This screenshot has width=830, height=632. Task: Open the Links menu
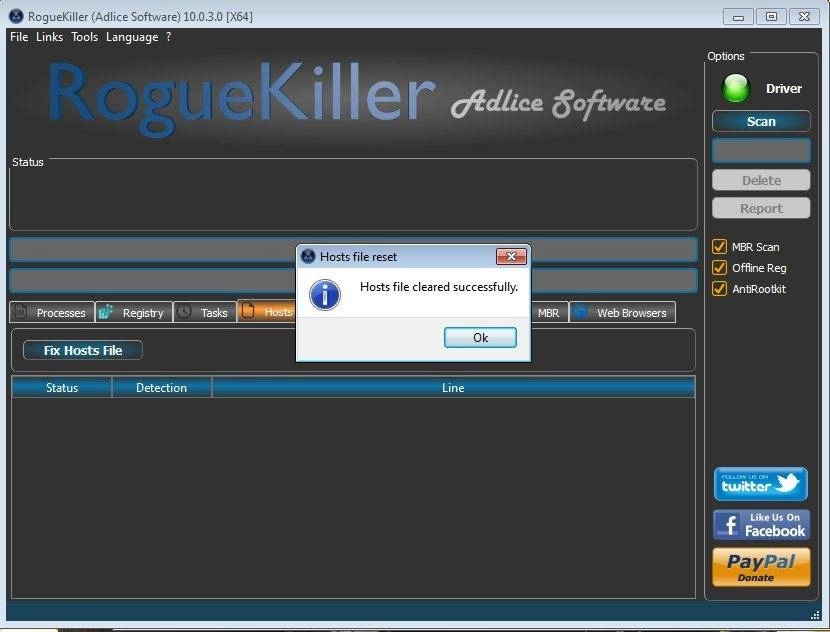tap(49, 37)
